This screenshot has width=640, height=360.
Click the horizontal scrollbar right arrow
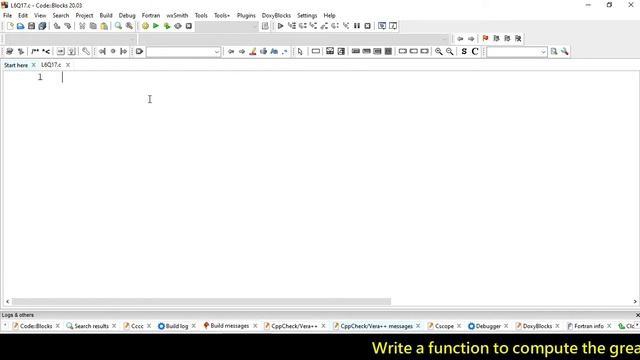(635, 302)
